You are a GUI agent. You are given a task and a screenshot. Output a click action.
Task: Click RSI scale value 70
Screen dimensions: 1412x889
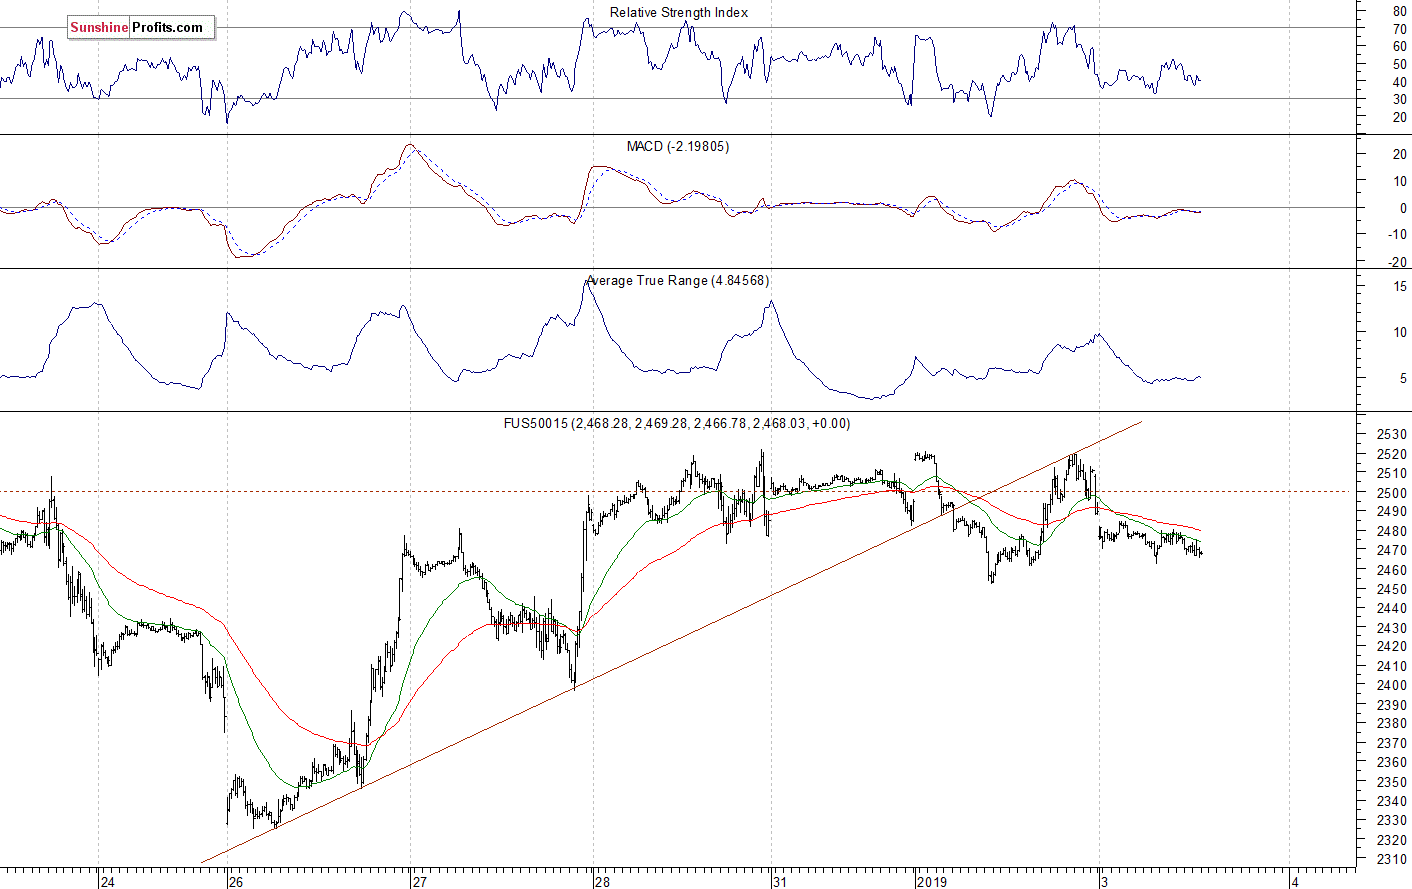tap(1400, 30)
